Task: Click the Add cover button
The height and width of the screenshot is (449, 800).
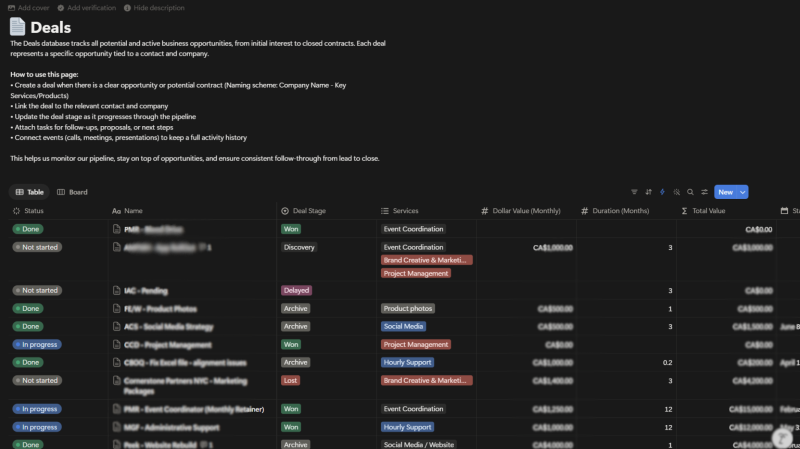Action: click(x=29, y=8)
